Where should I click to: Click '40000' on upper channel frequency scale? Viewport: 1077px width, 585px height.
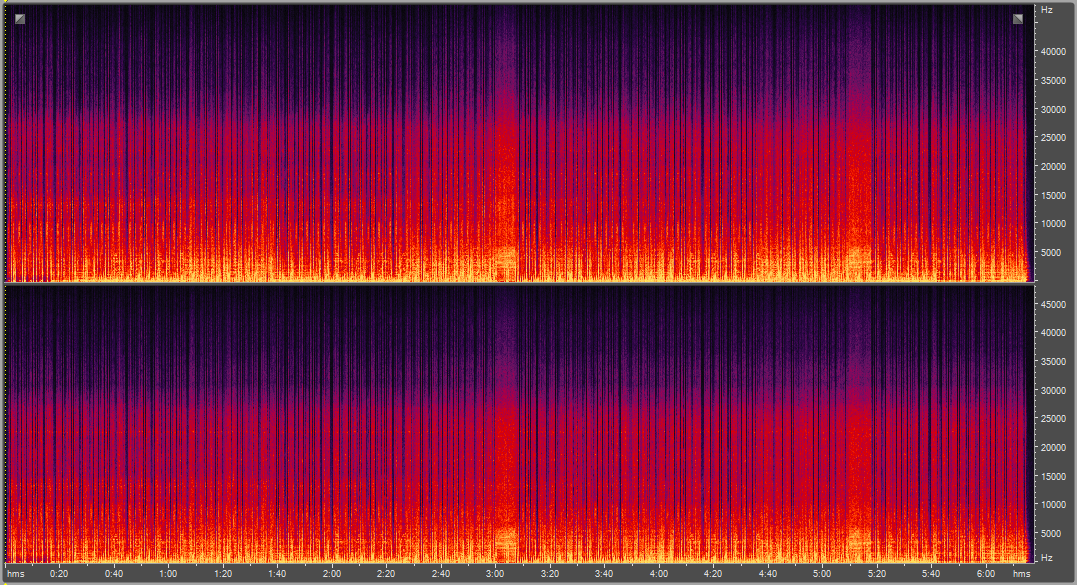point(1053,52)
